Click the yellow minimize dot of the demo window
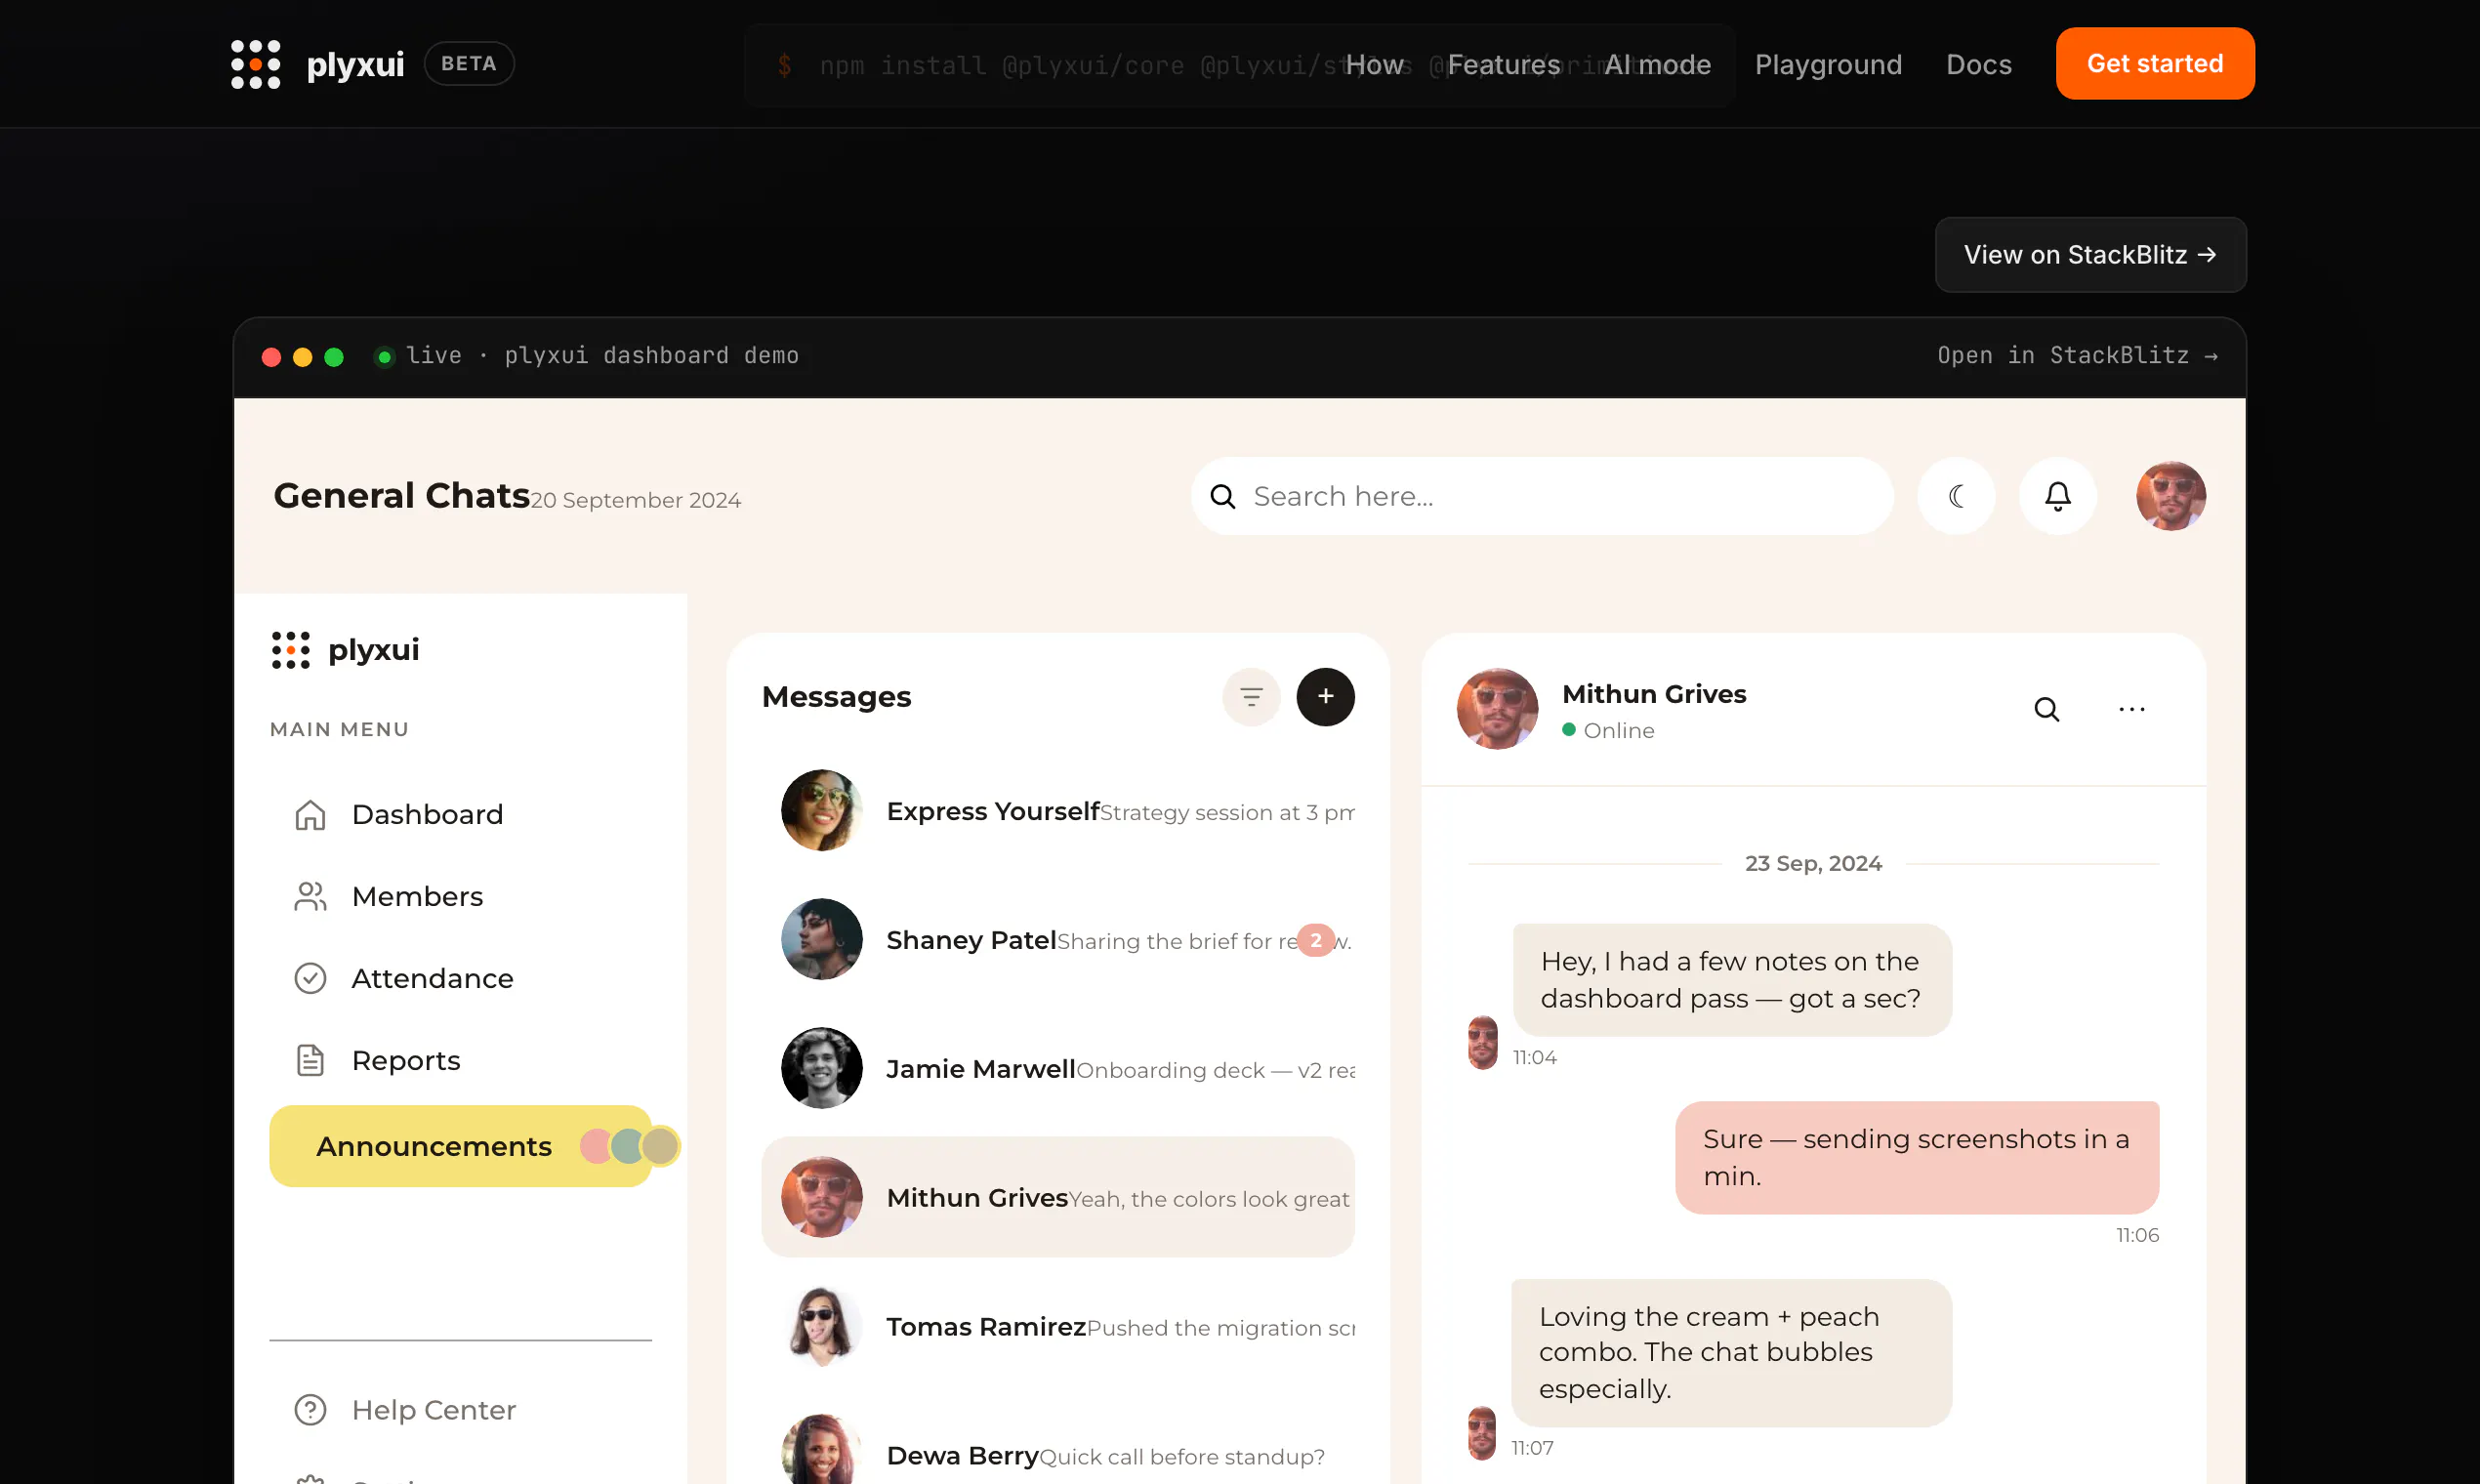This screenshot has width=2480, height=1484. click(302, 357)
